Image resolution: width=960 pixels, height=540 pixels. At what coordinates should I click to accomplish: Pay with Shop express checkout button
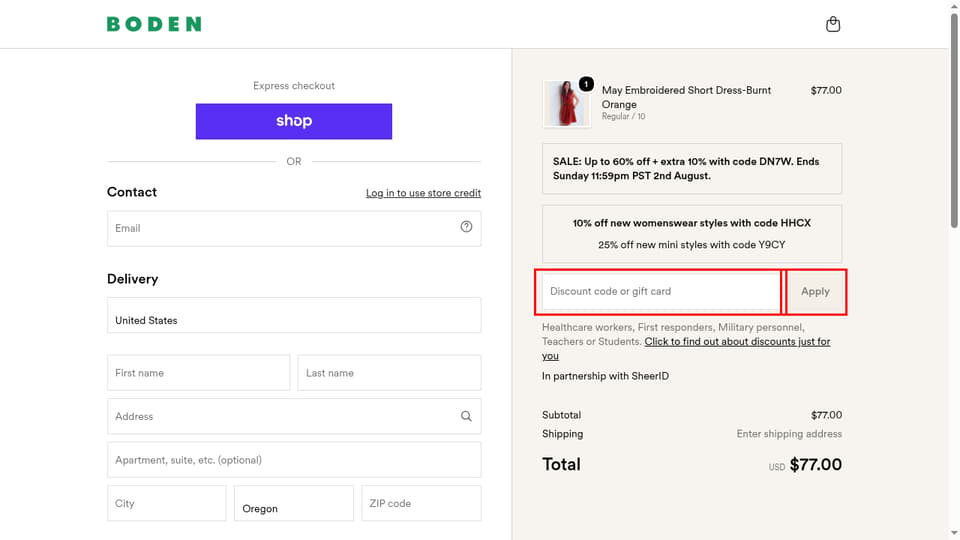(294, 121)
